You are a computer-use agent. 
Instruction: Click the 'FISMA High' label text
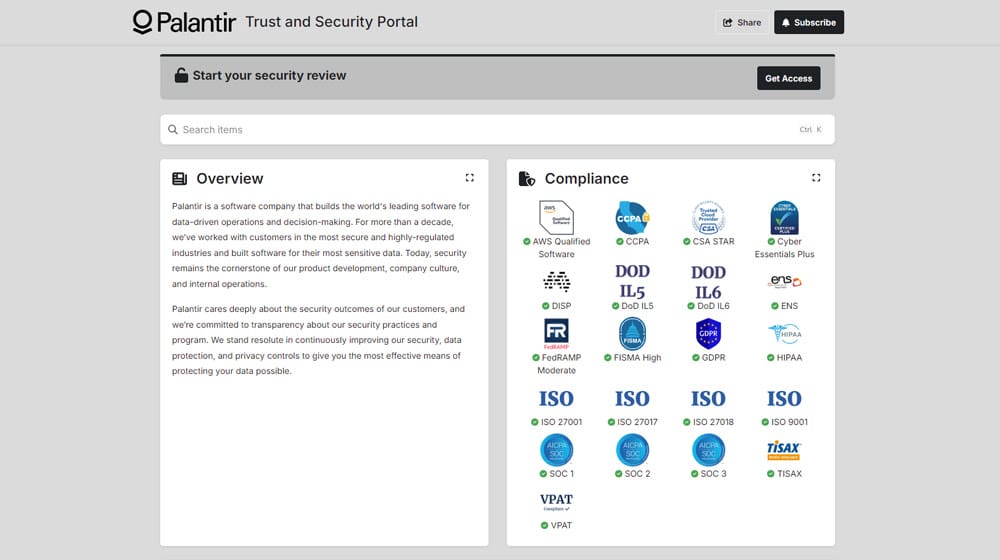coord(637,357)
